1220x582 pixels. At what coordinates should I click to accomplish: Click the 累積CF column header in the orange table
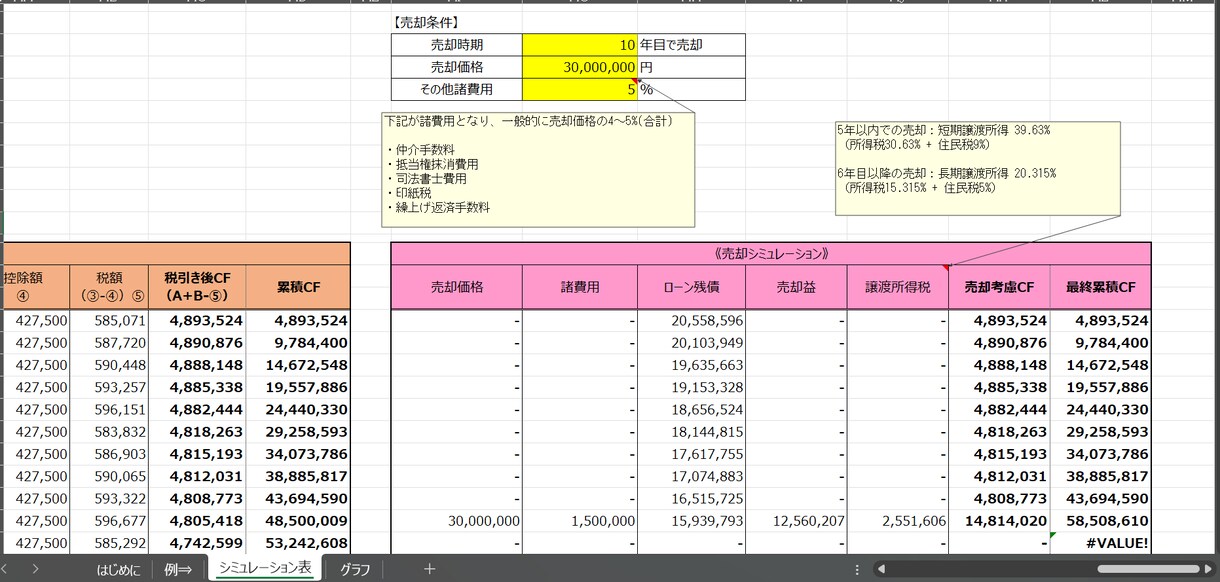[x=298, y=287]
